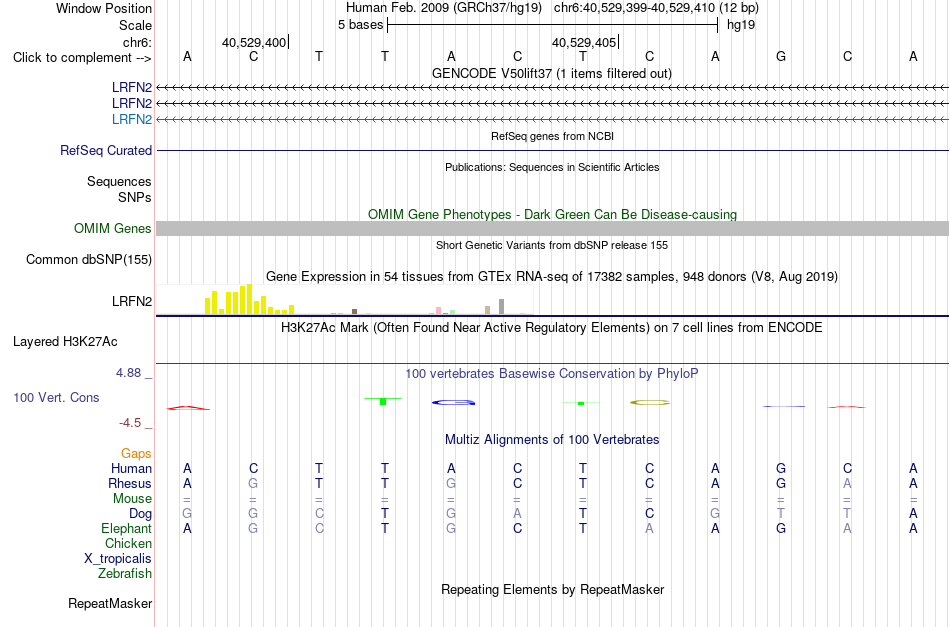
Task: Click the X_tropicalis alignment row label
Action: pyautogui.click(x=118, y=559)
